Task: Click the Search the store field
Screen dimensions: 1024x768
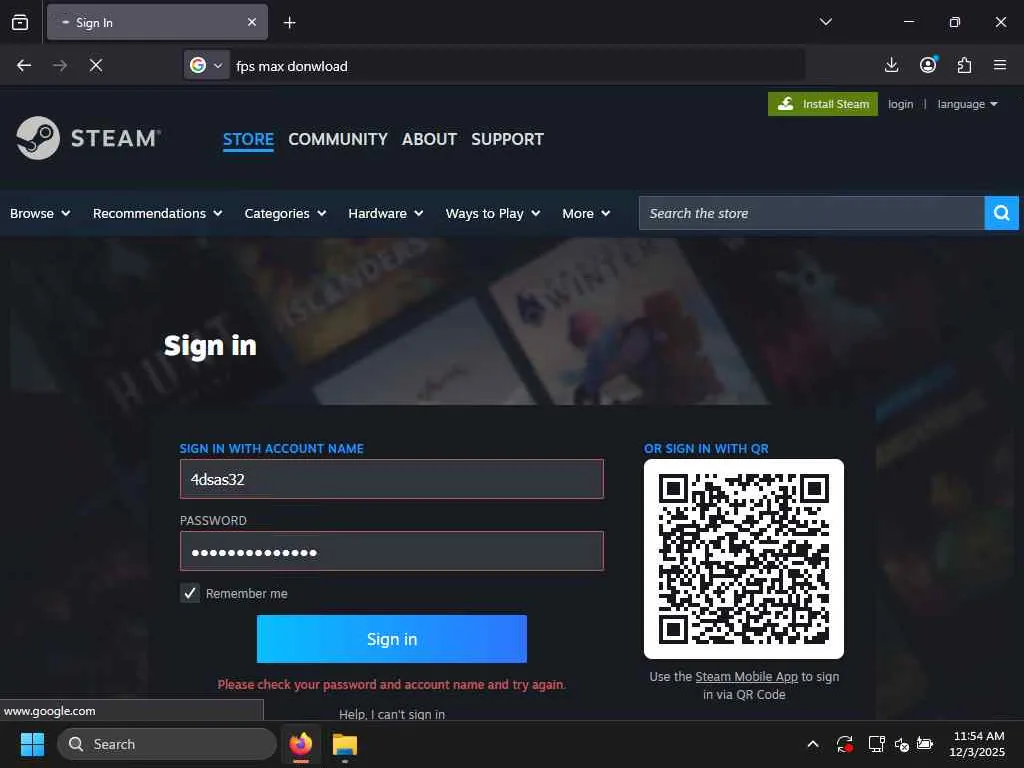Action: tap(811, 213)
